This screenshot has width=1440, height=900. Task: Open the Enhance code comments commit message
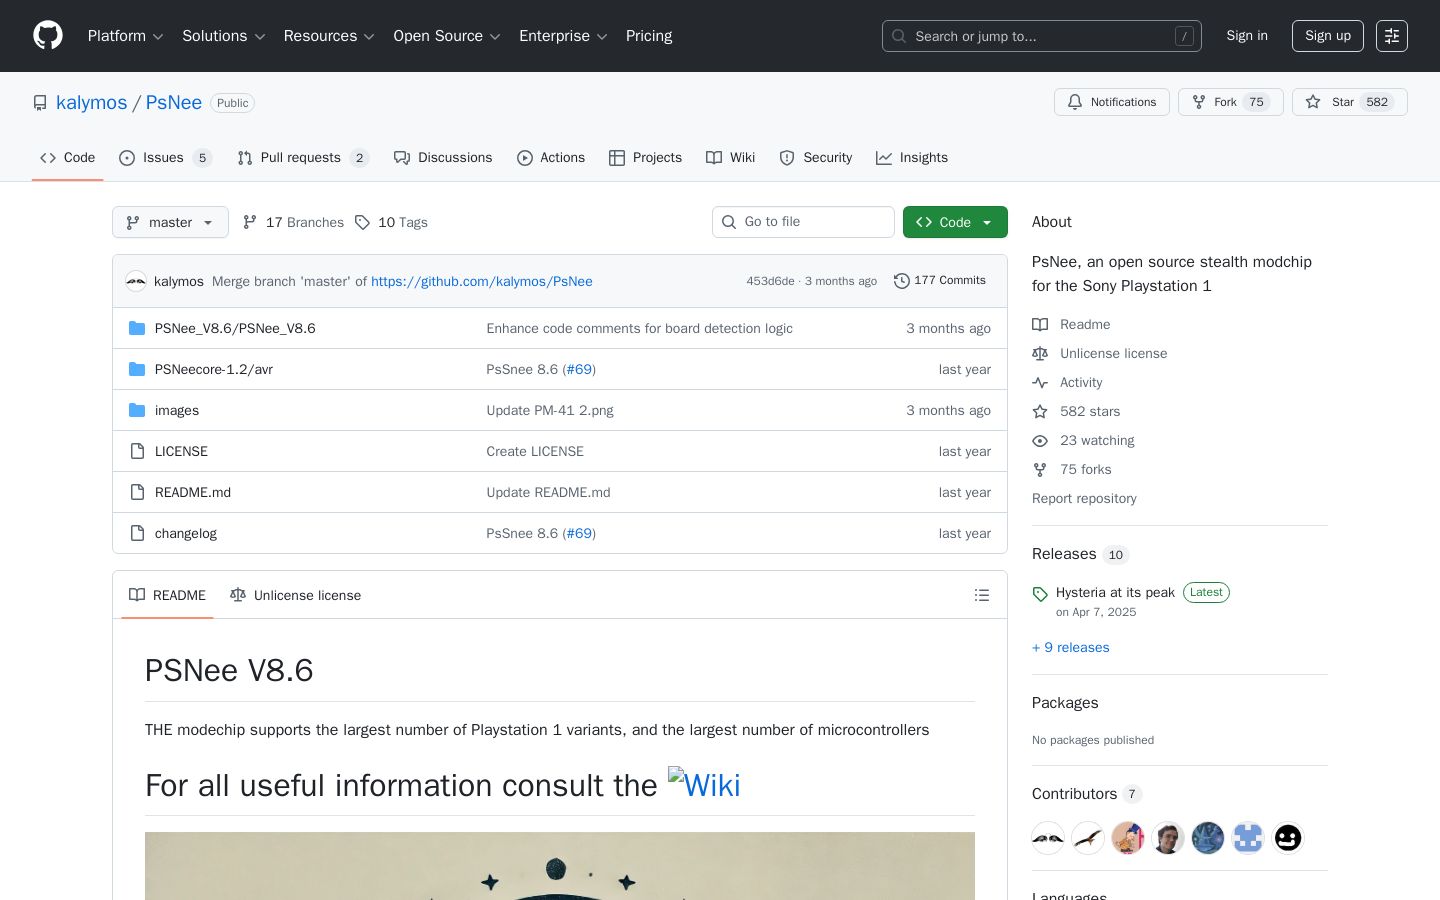[639, 328]
